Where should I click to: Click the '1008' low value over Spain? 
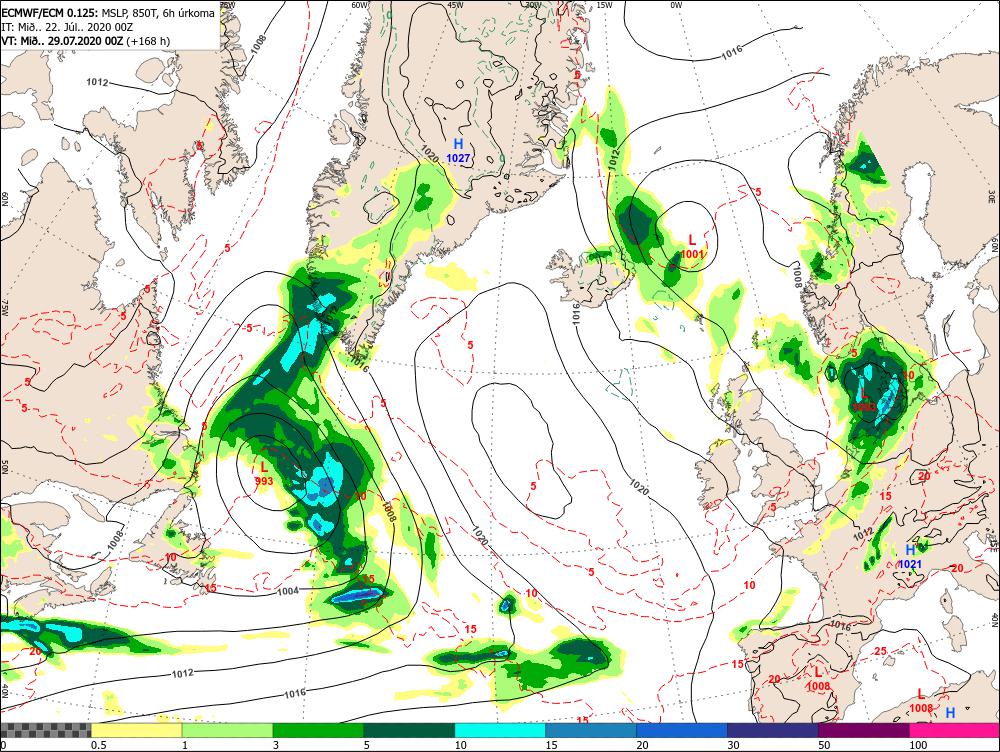[x=818, y=686]
